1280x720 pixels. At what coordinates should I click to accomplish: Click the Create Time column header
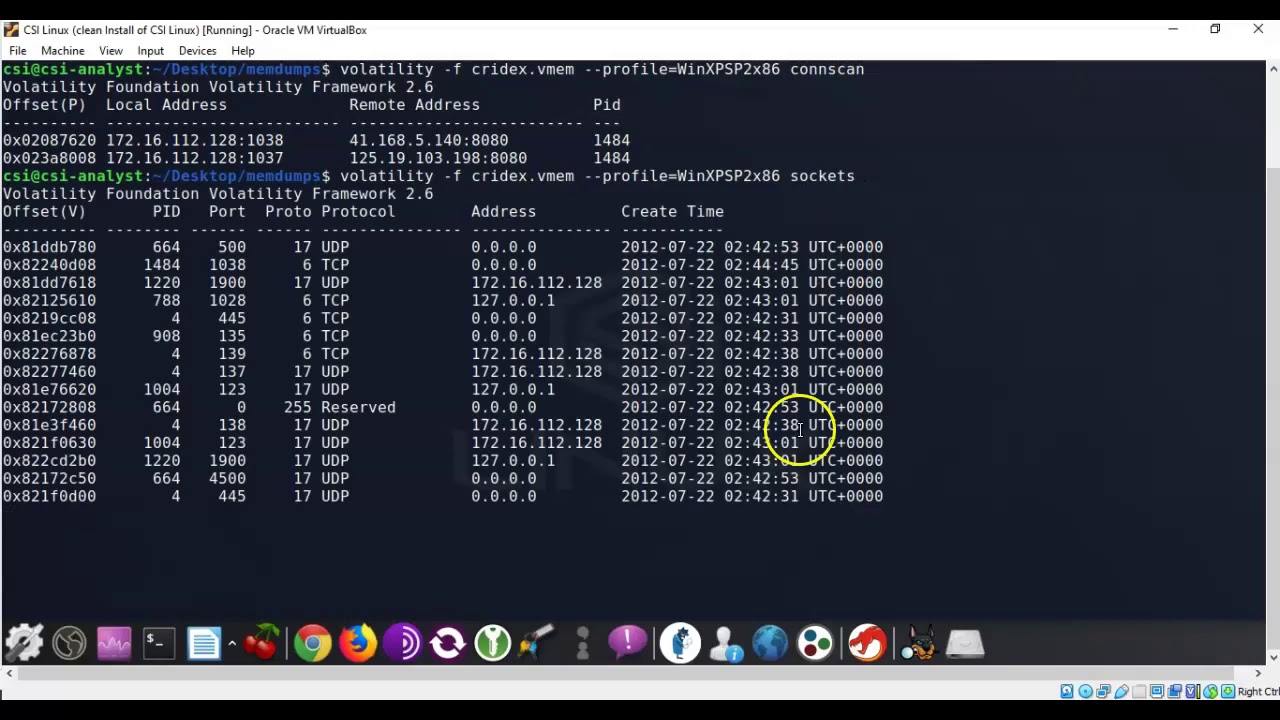click(672, 211)
